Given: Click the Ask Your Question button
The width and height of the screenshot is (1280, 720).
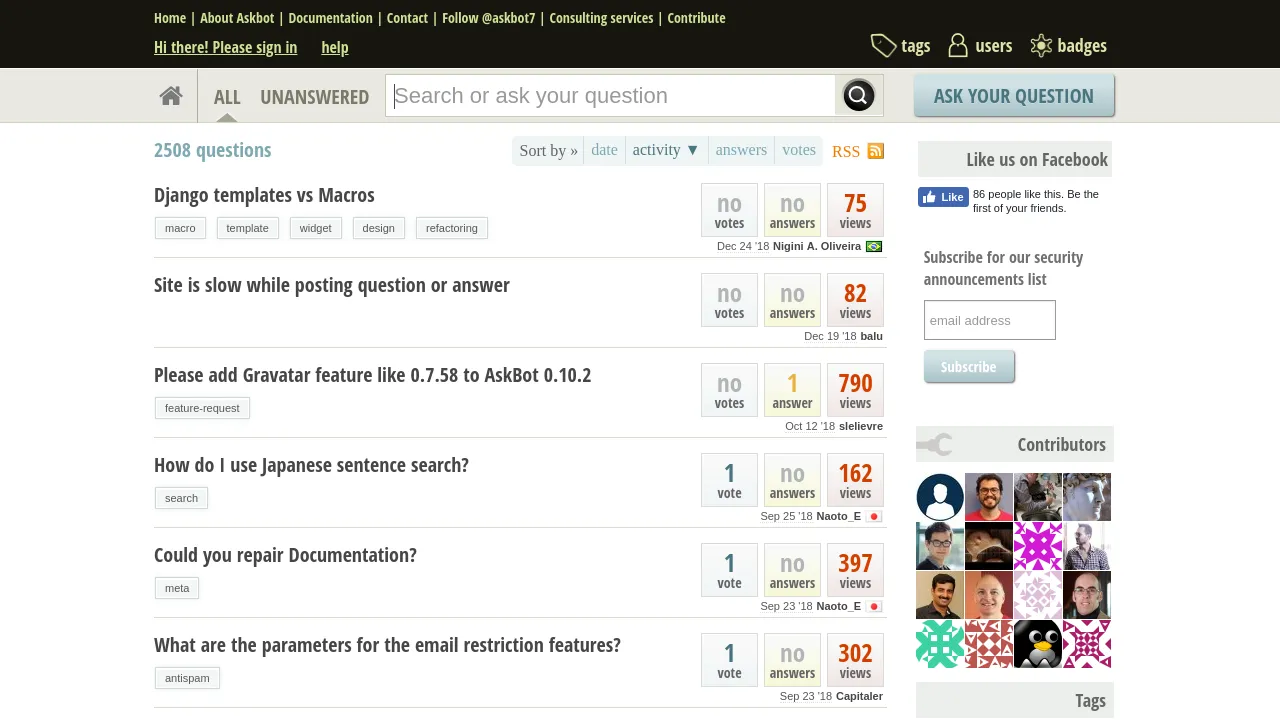Looking at the screenshot, I should [1013, 96].
